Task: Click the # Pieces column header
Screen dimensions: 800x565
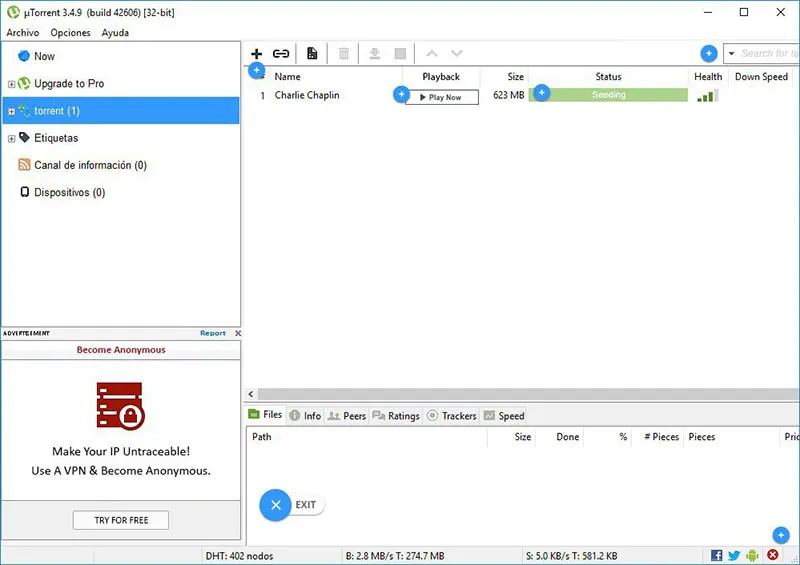Action: pos(661,437)
